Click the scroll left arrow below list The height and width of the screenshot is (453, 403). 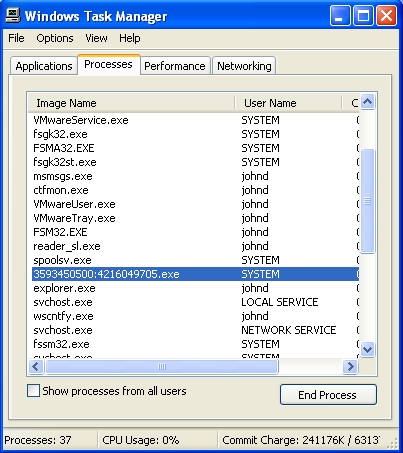click(x=36, y=367)
